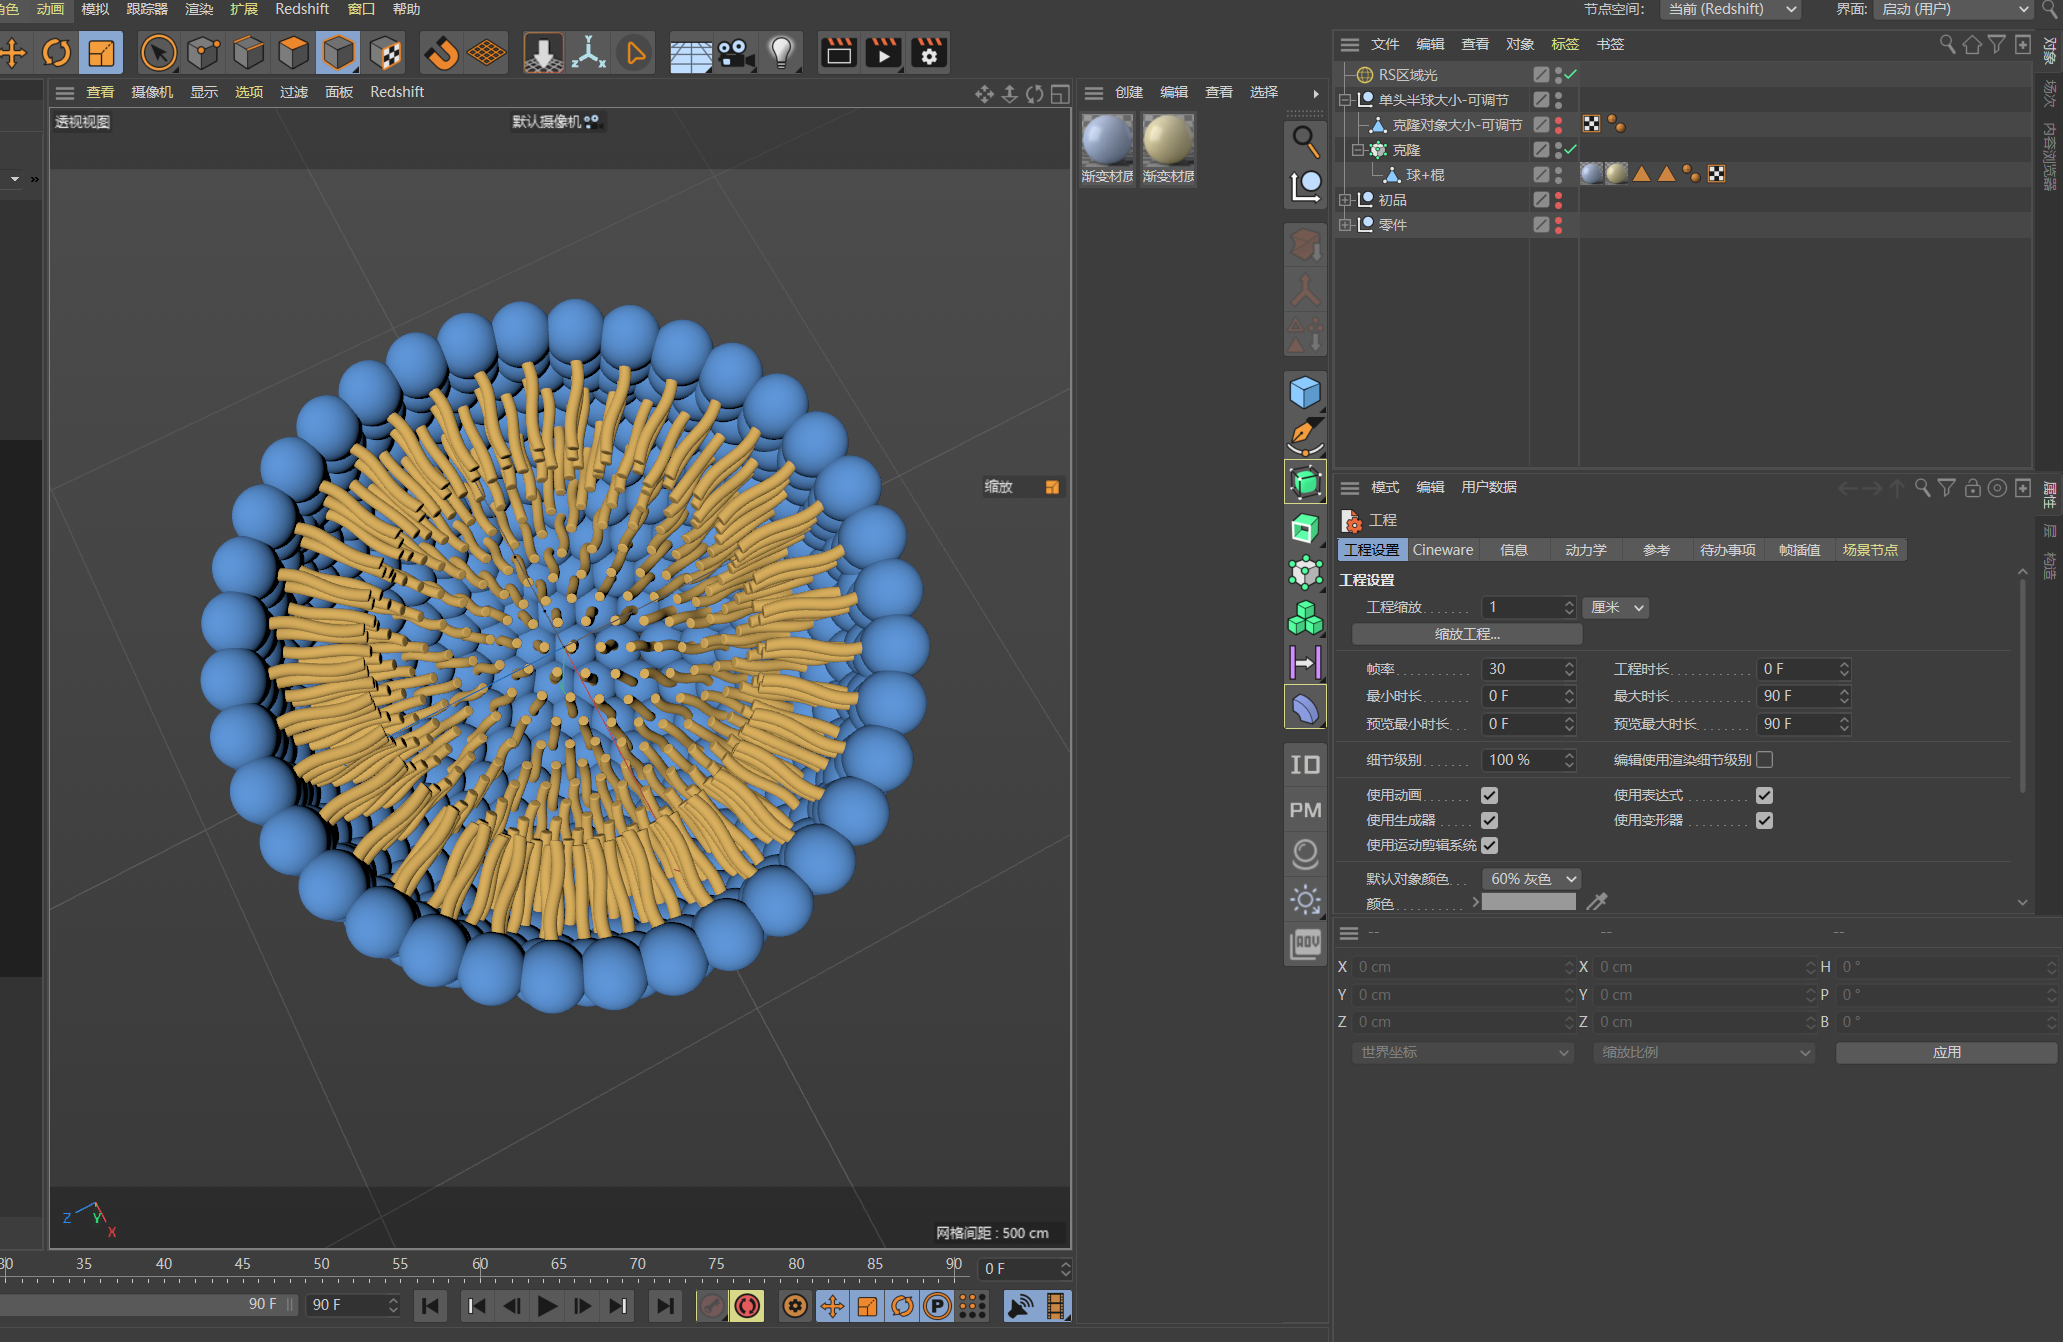Expand the 零件 tree item
The height and width of the screenshot is (1342, 2063).
coord(1345,225)
